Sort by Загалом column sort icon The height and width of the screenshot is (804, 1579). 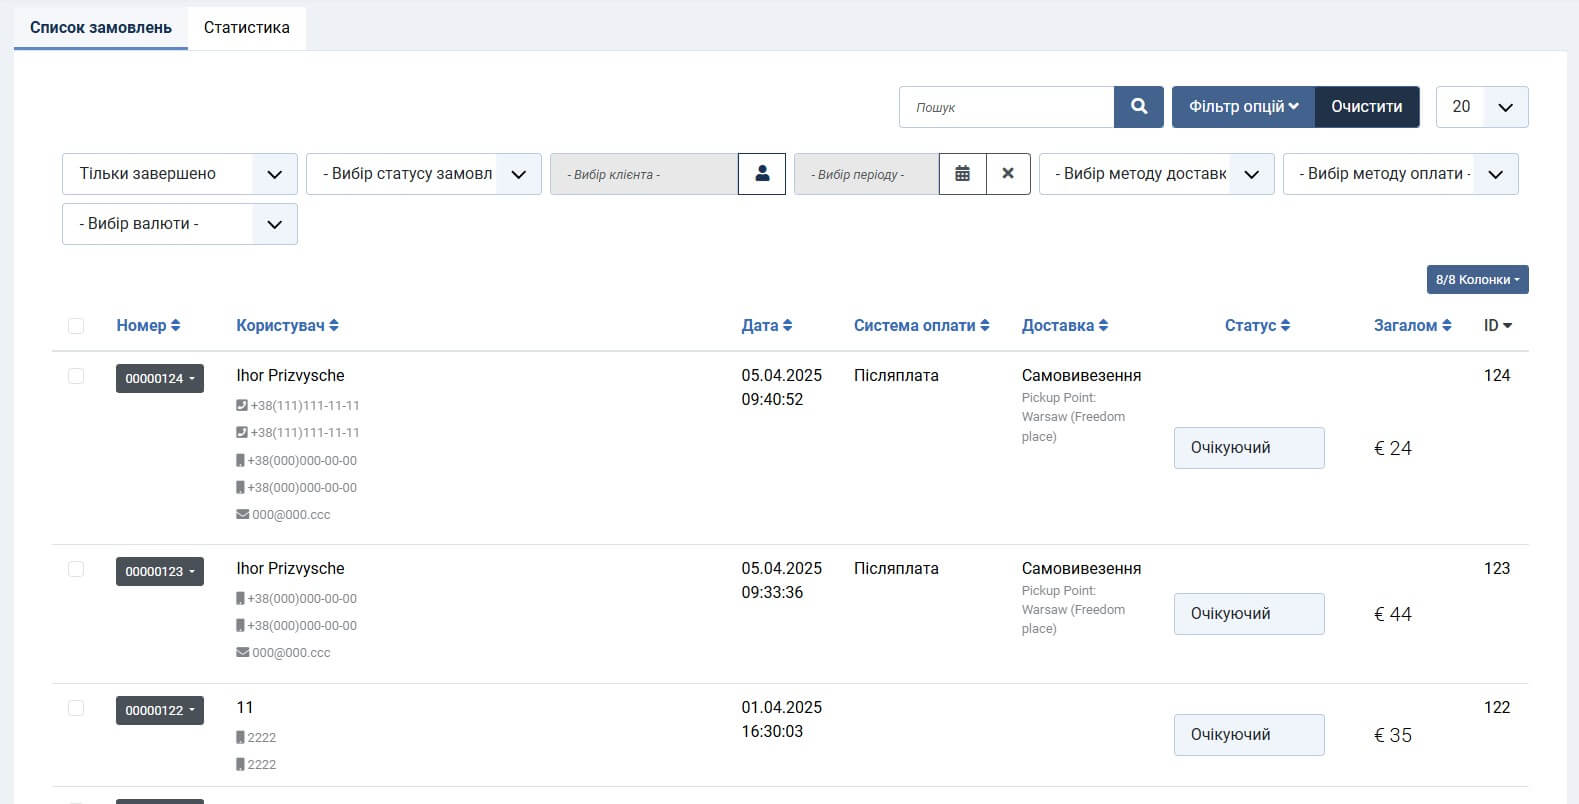[x=1446, y=326]
